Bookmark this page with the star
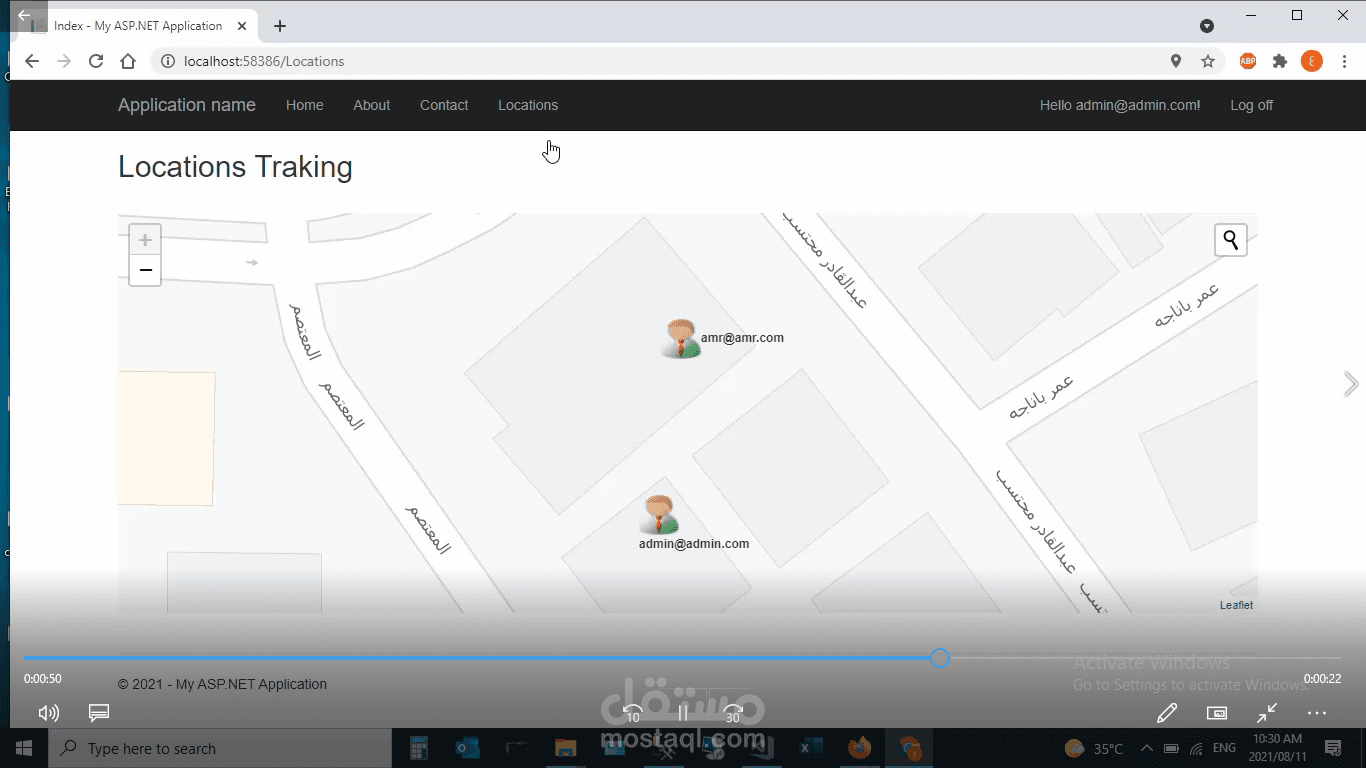1366x768 pixels. 1208,61
